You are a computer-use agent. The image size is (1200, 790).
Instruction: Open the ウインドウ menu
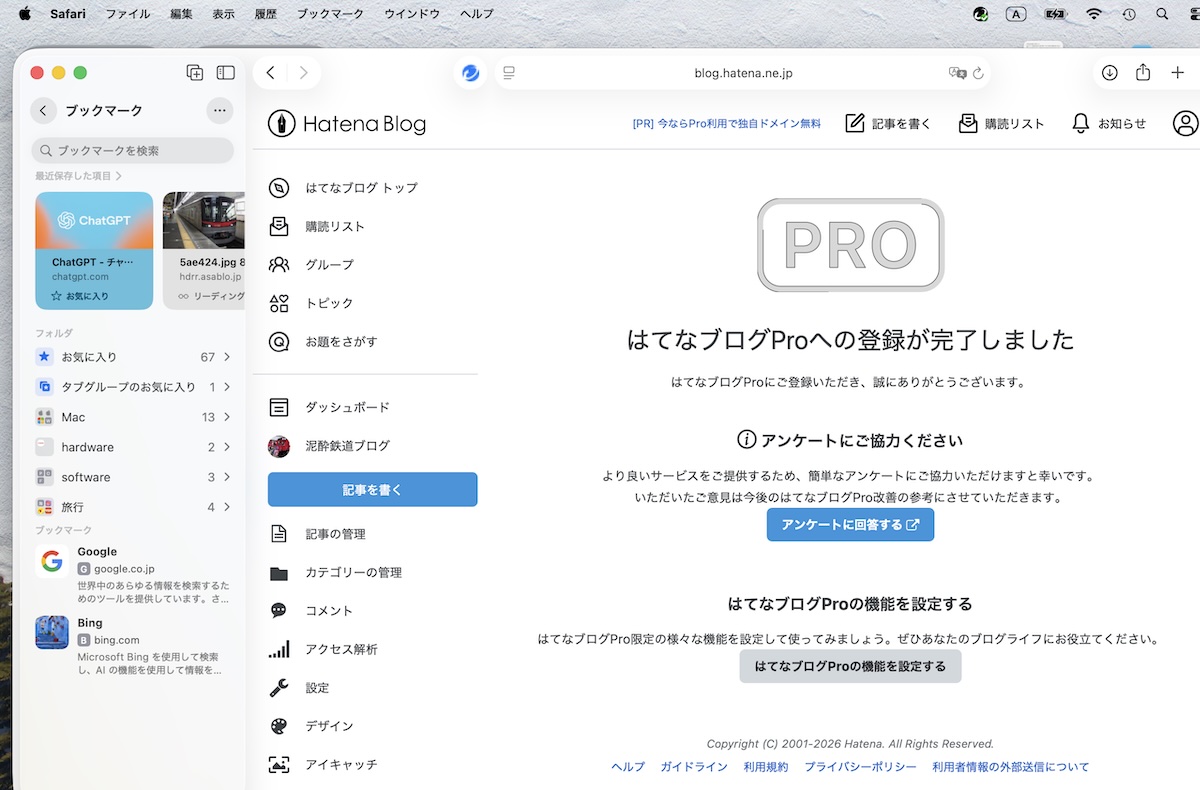point(412,14)
